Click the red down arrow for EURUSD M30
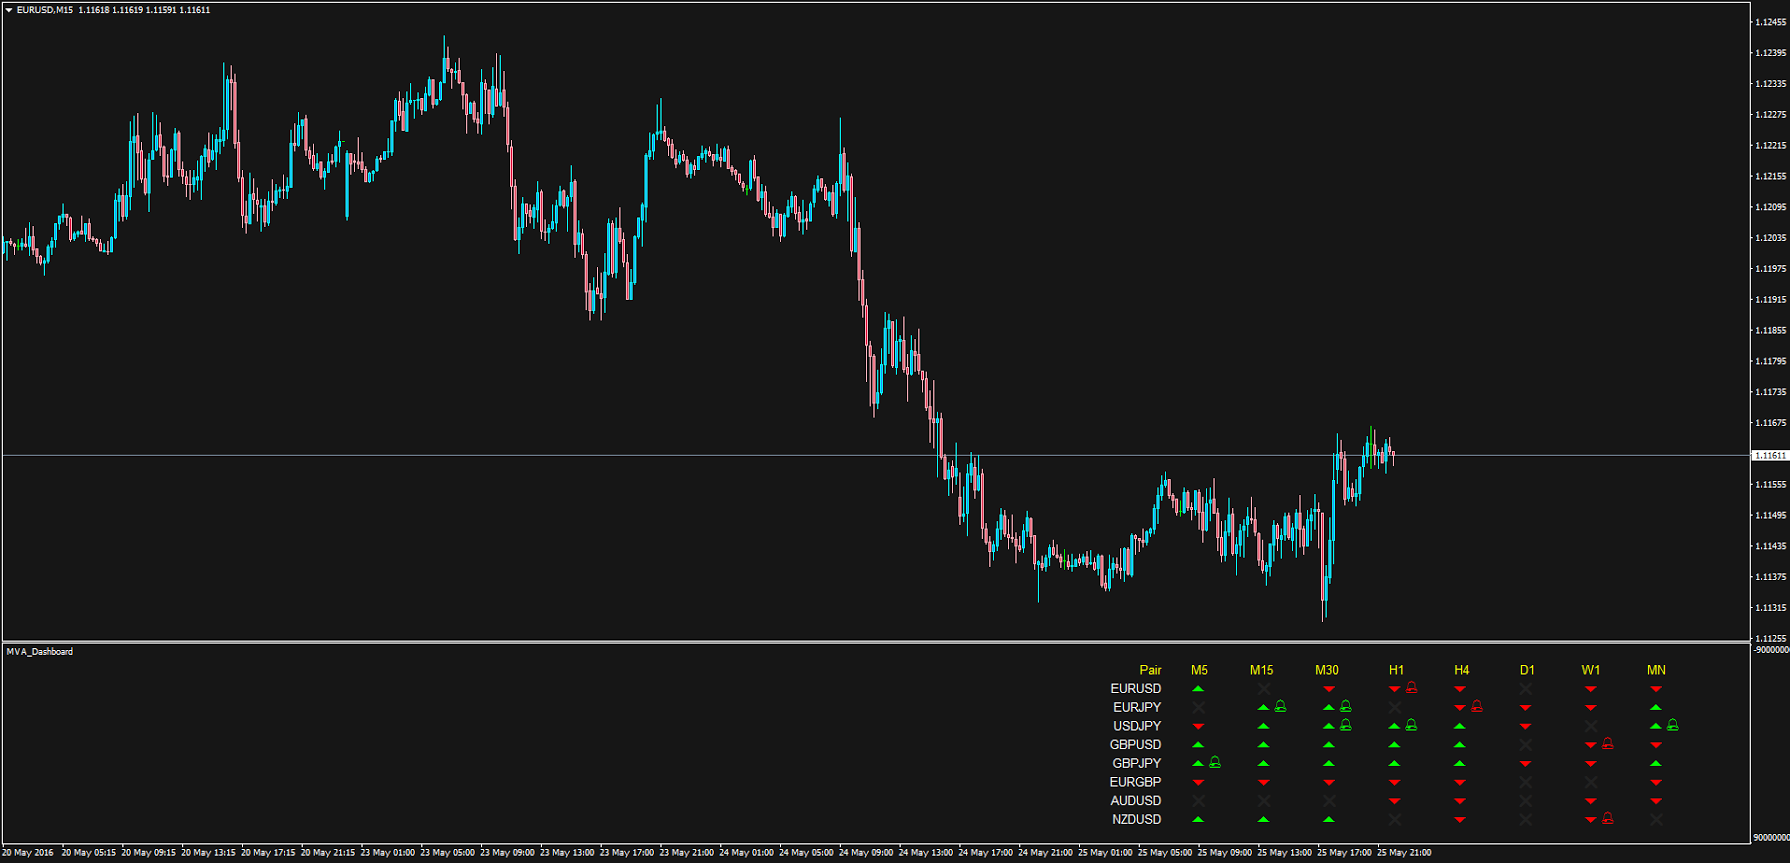 [x=1329, y=689]
